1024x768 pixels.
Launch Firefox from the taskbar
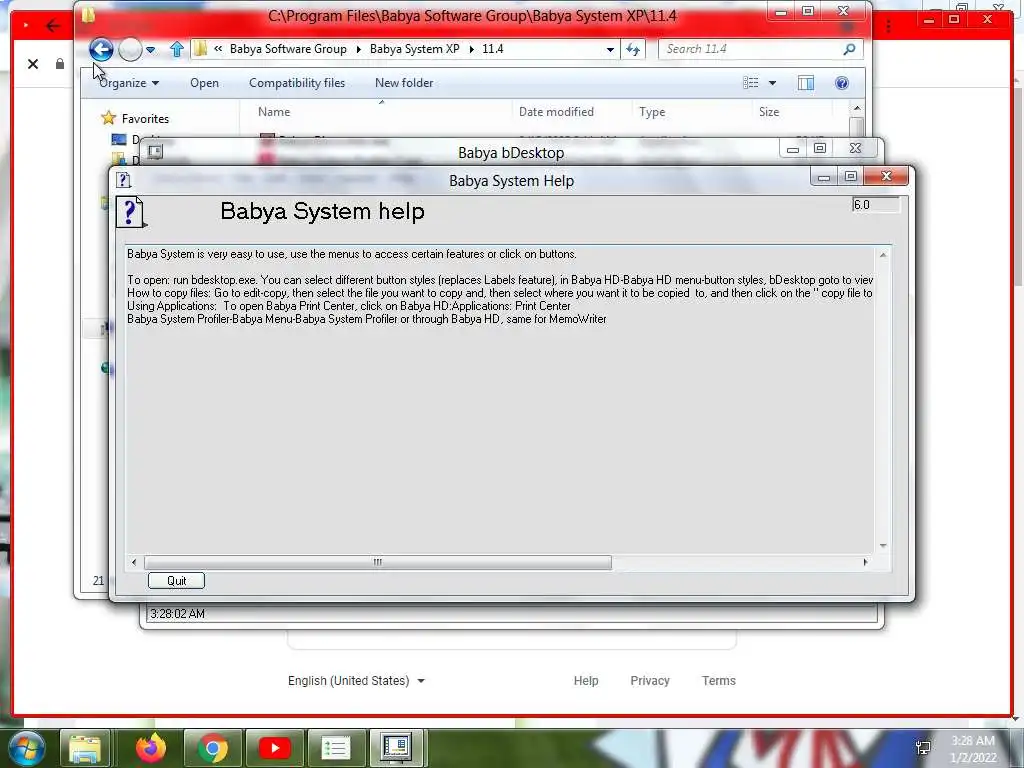click(151, 748)
